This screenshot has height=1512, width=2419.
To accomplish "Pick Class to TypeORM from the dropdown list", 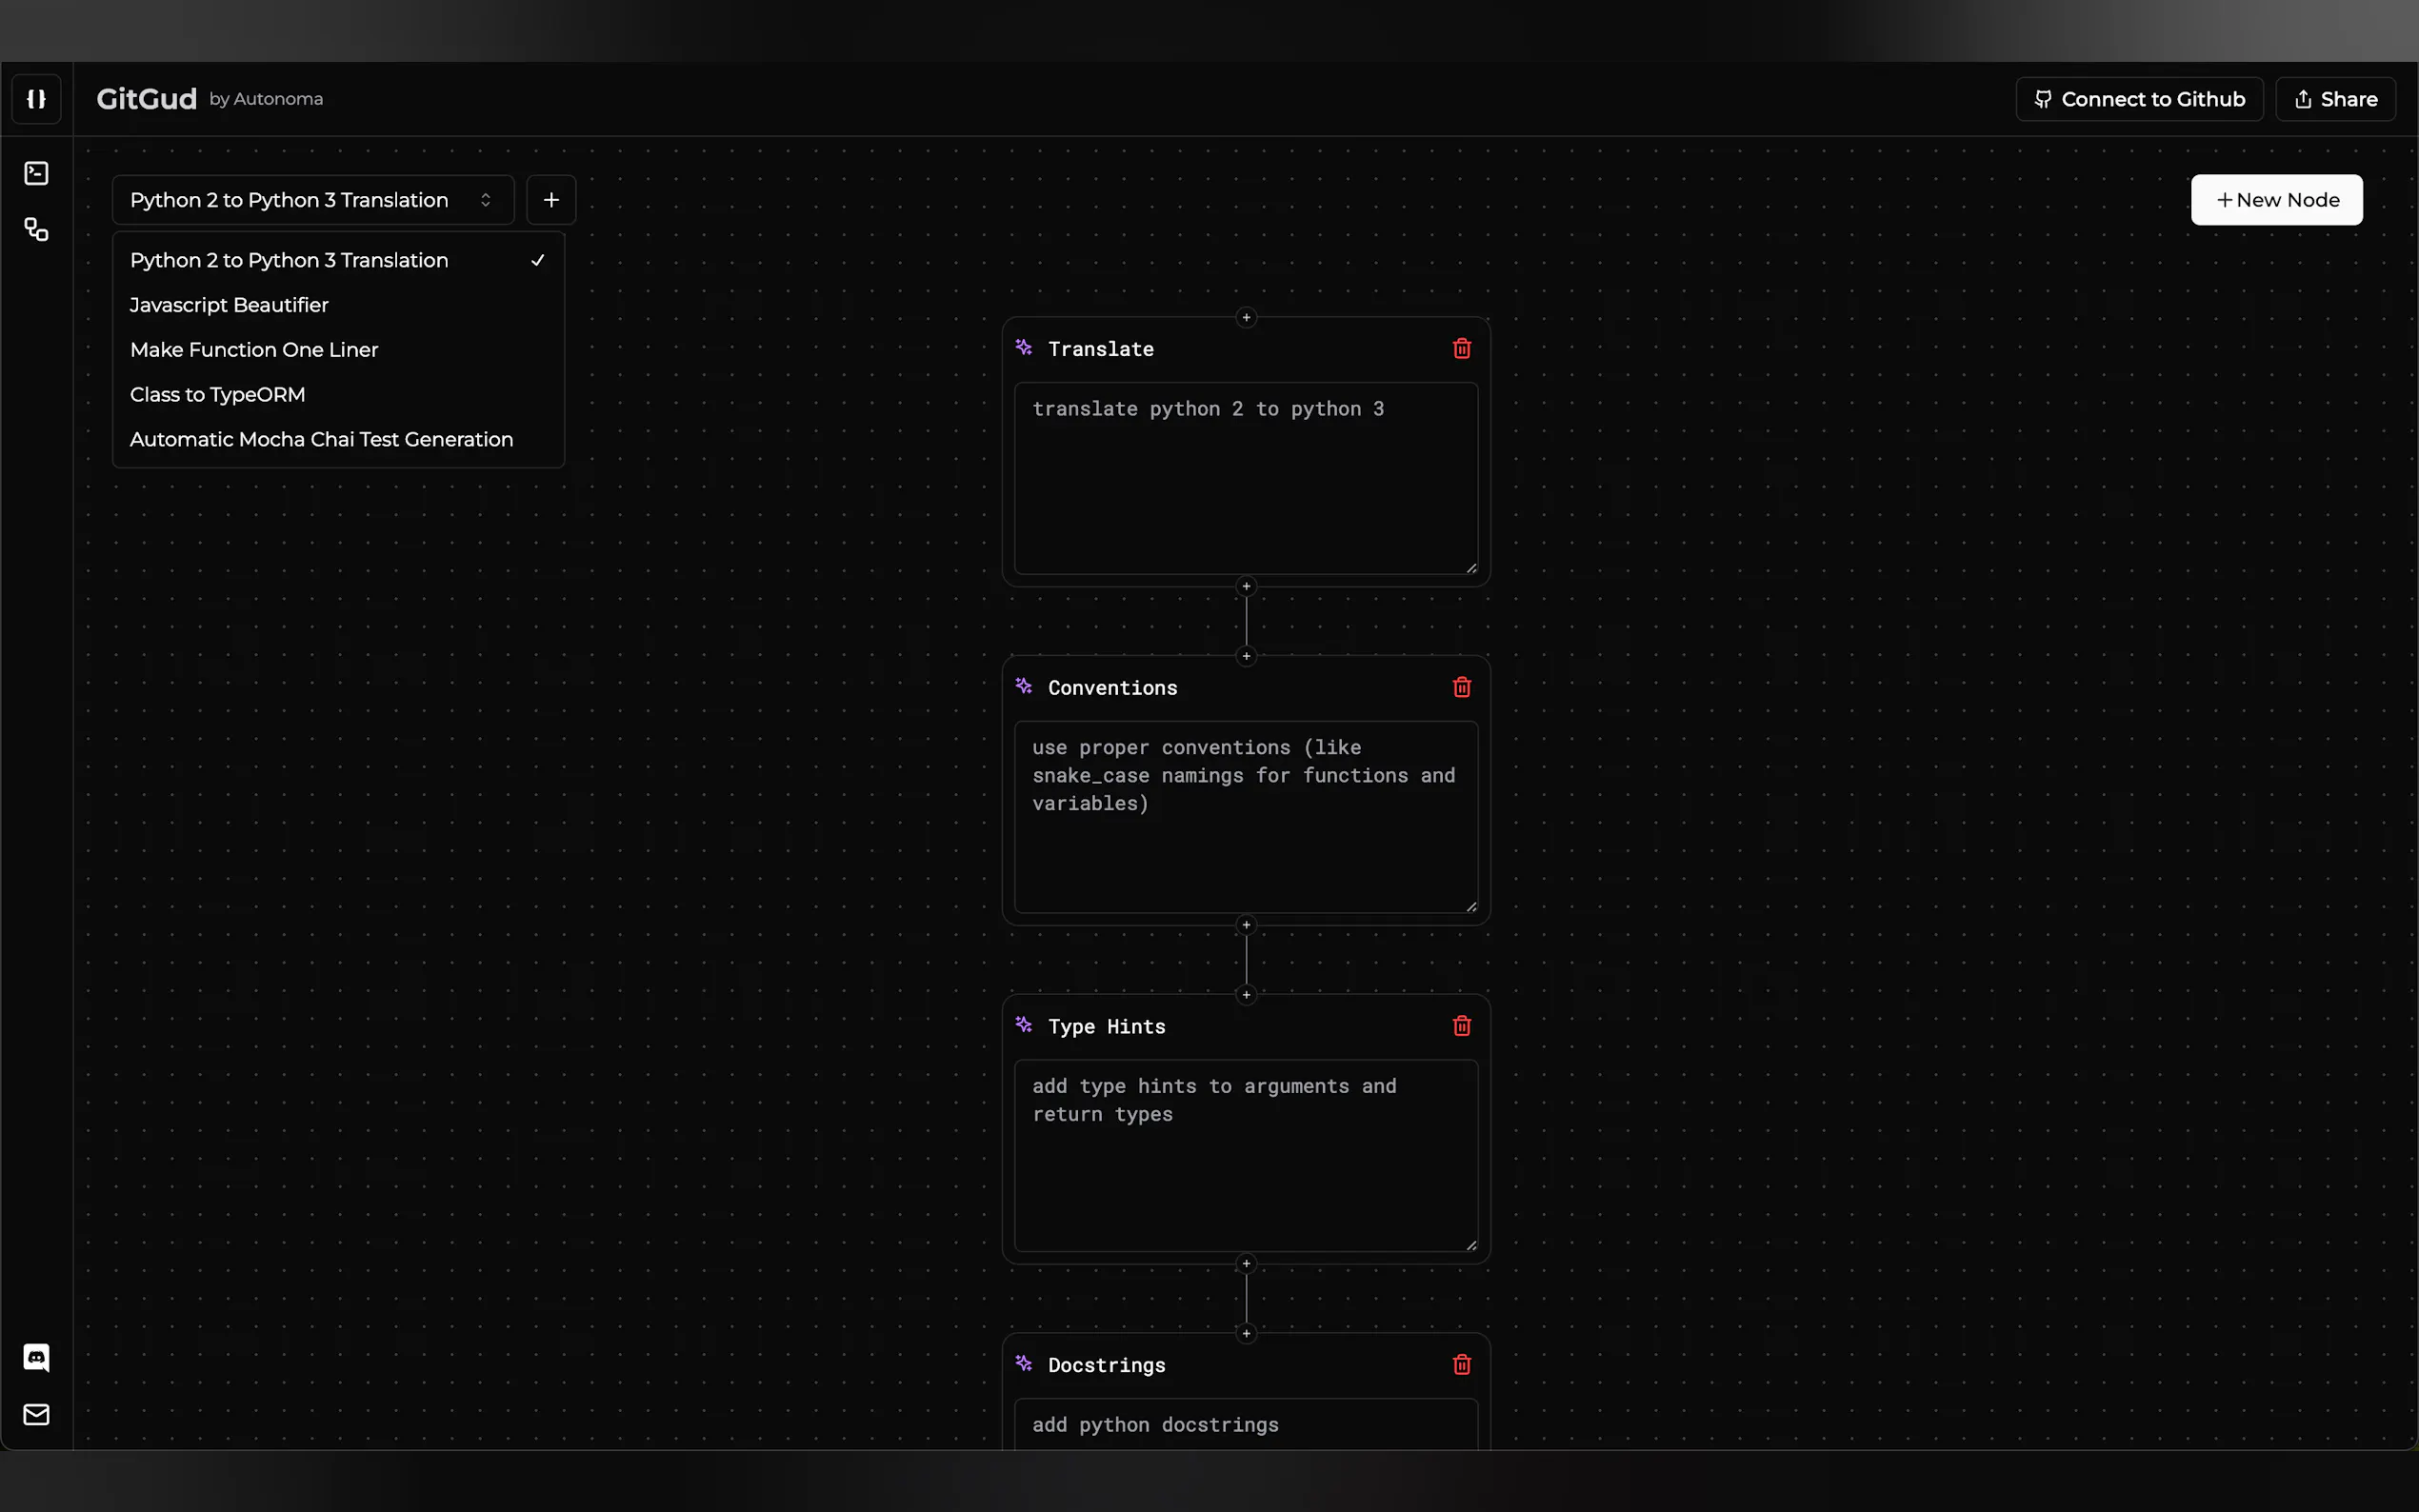I will pos(217,395).
